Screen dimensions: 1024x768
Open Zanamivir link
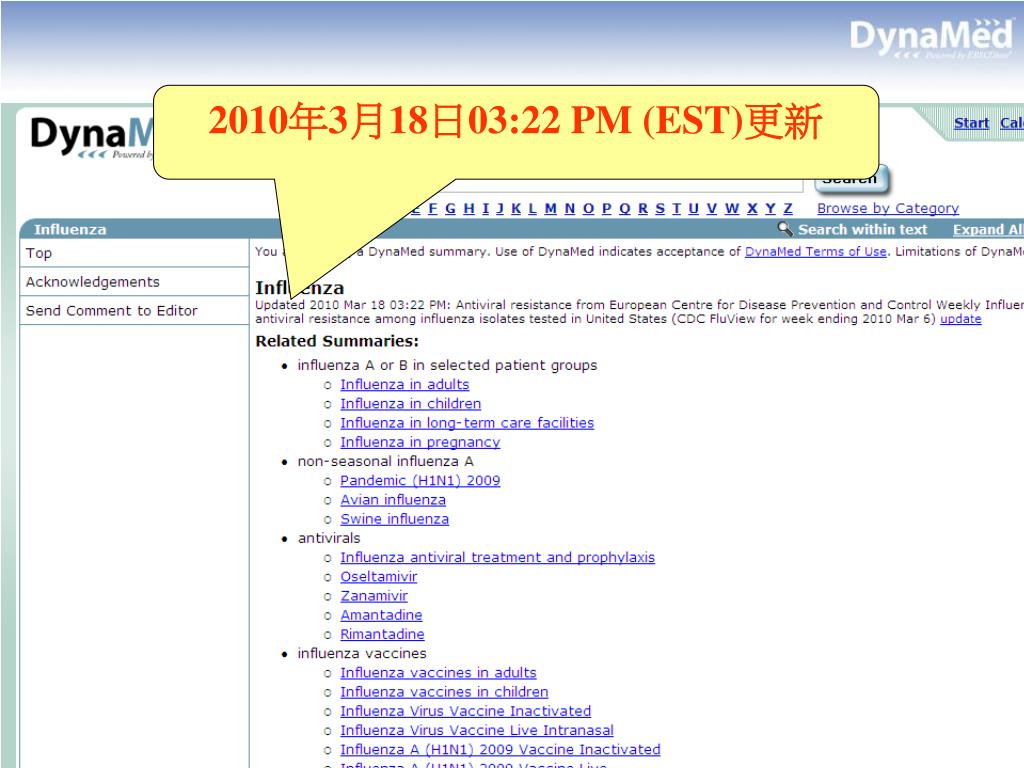374,596
